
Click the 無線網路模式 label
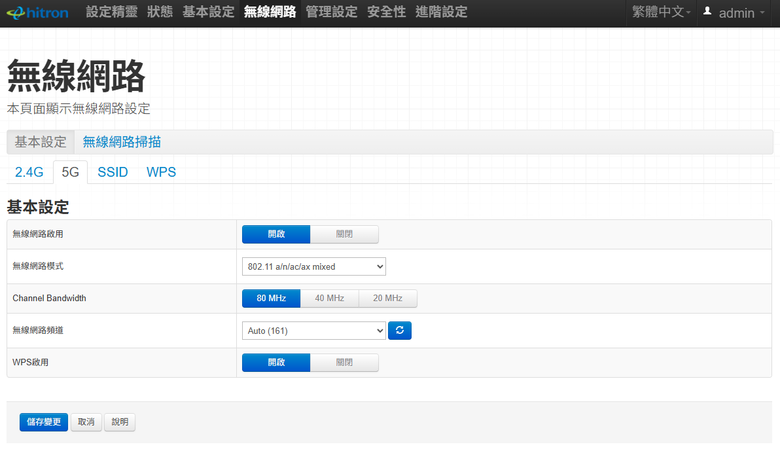pyautogui.click(x=38, y=267)
